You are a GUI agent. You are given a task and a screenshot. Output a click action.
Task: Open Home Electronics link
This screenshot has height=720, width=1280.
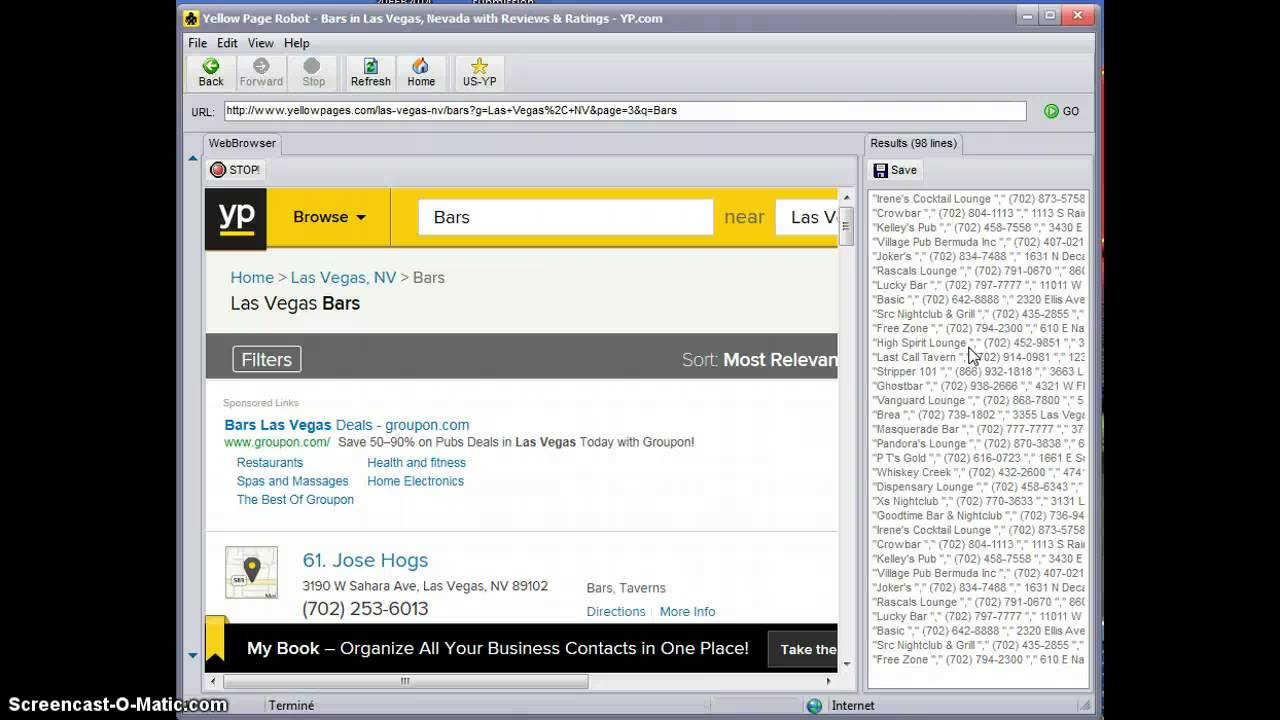click(415, 481)
